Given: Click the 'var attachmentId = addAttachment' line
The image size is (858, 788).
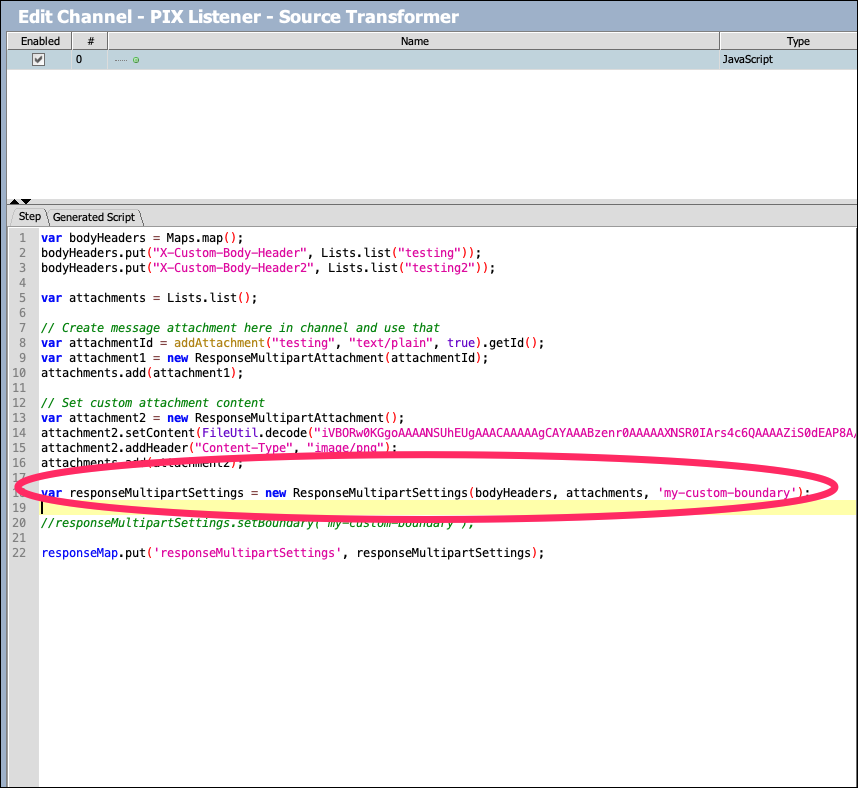Looking at the screenshot, I should click(293, 343).
